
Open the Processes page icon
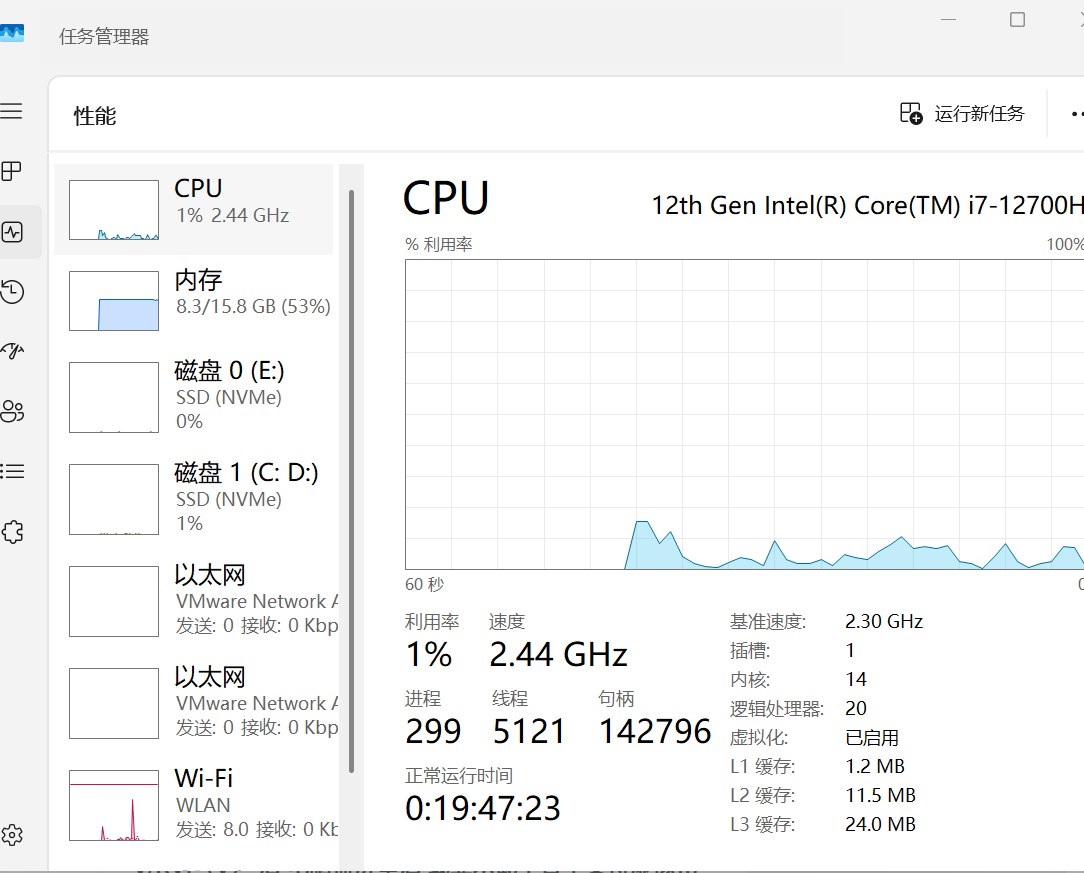(12, 171)
